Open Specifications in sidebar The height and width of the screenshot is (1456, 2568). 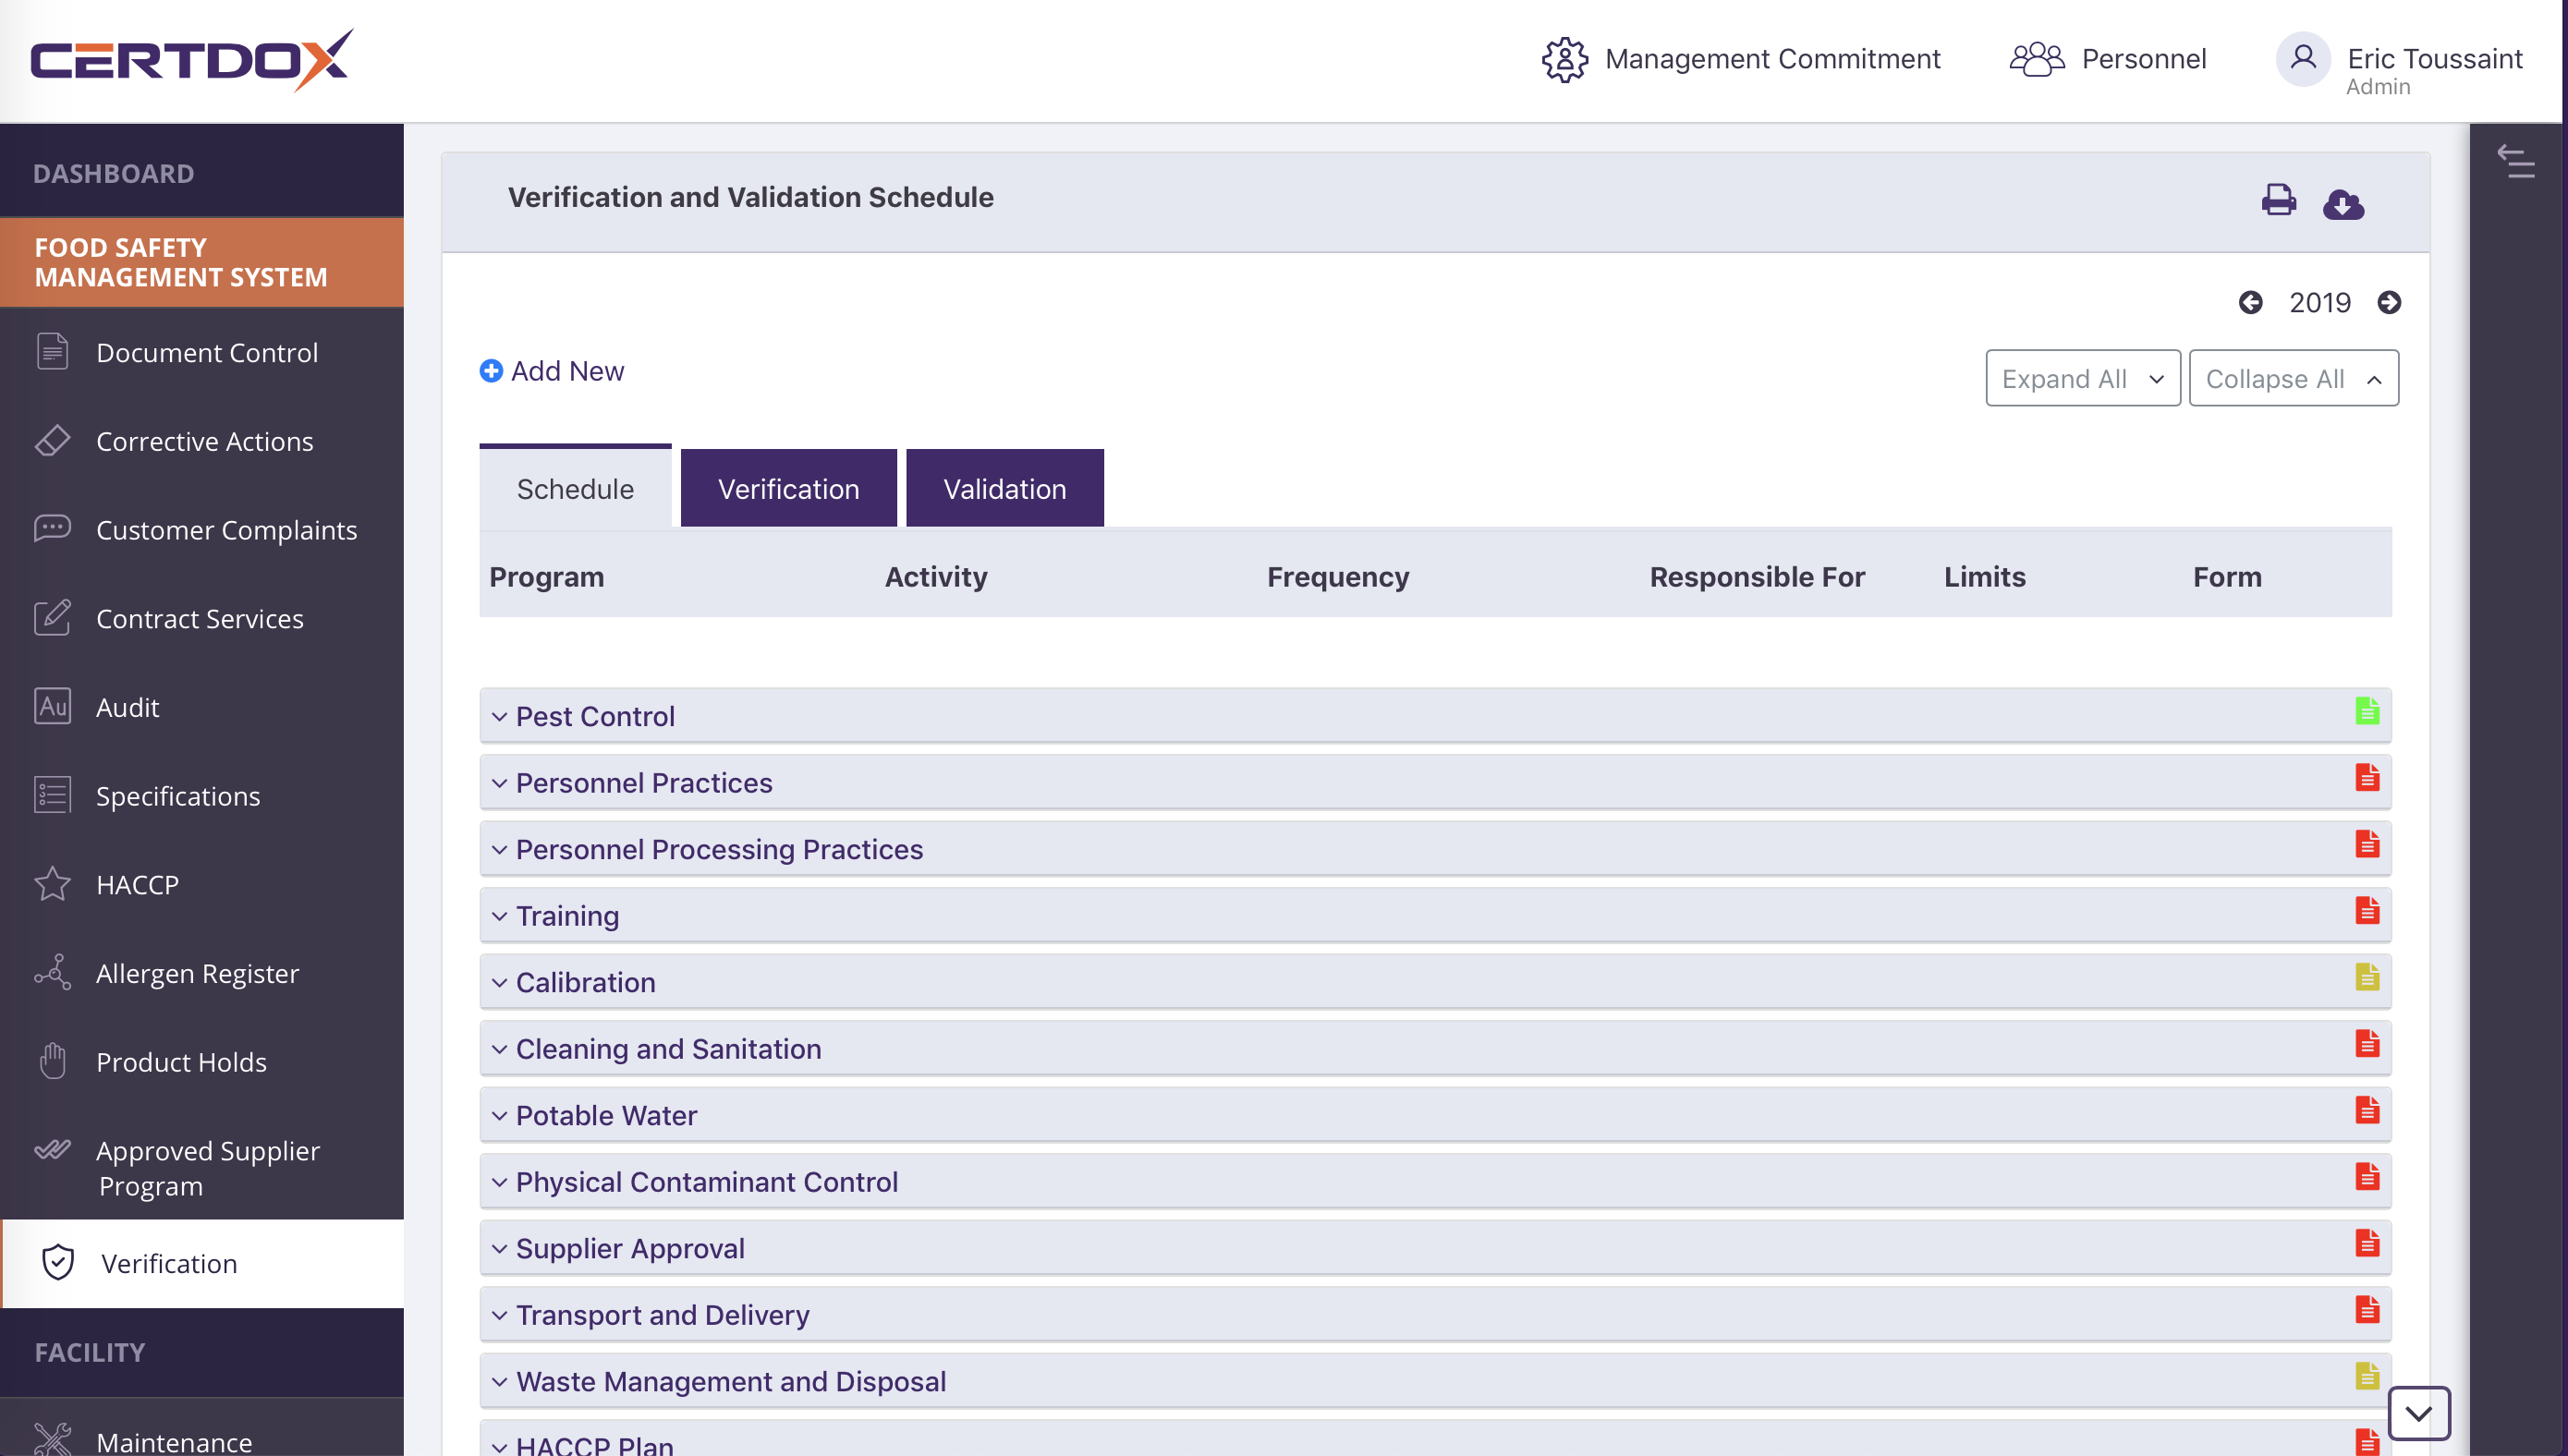[202, 795]
